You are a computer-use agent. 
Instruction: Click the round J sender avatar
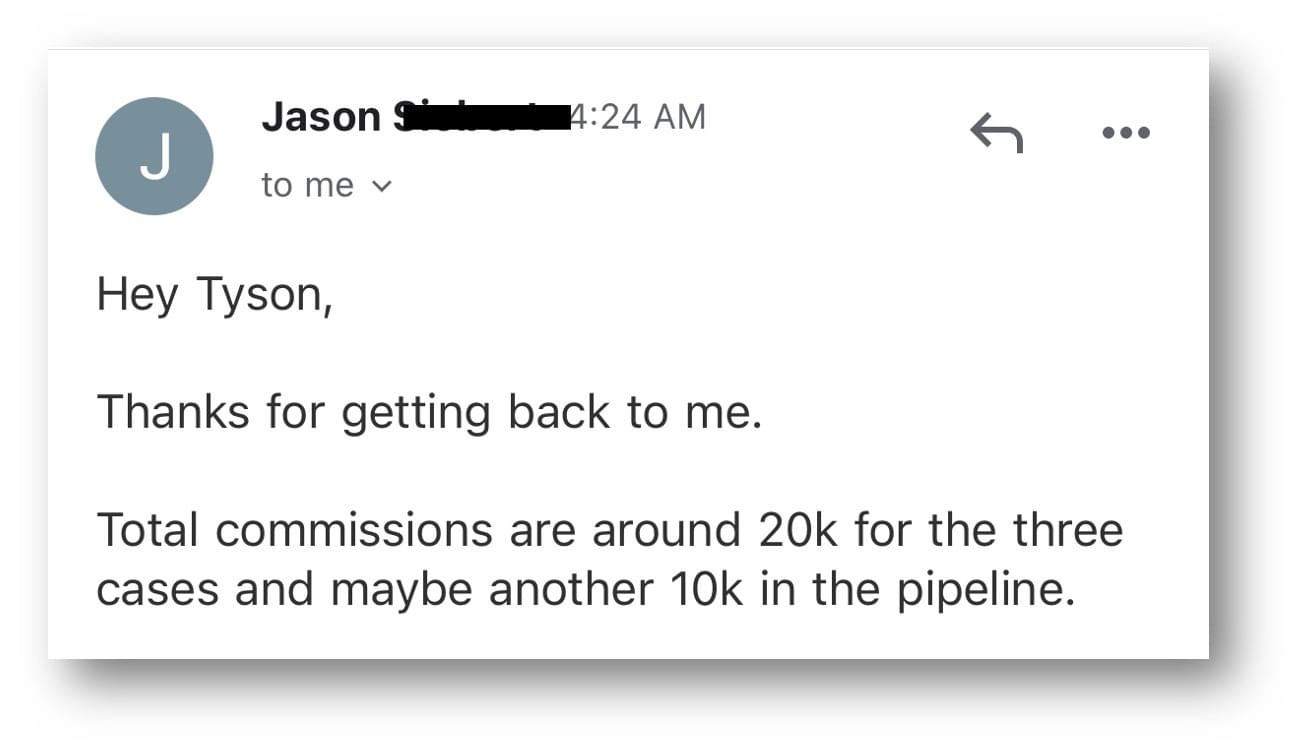coord(154,156)
